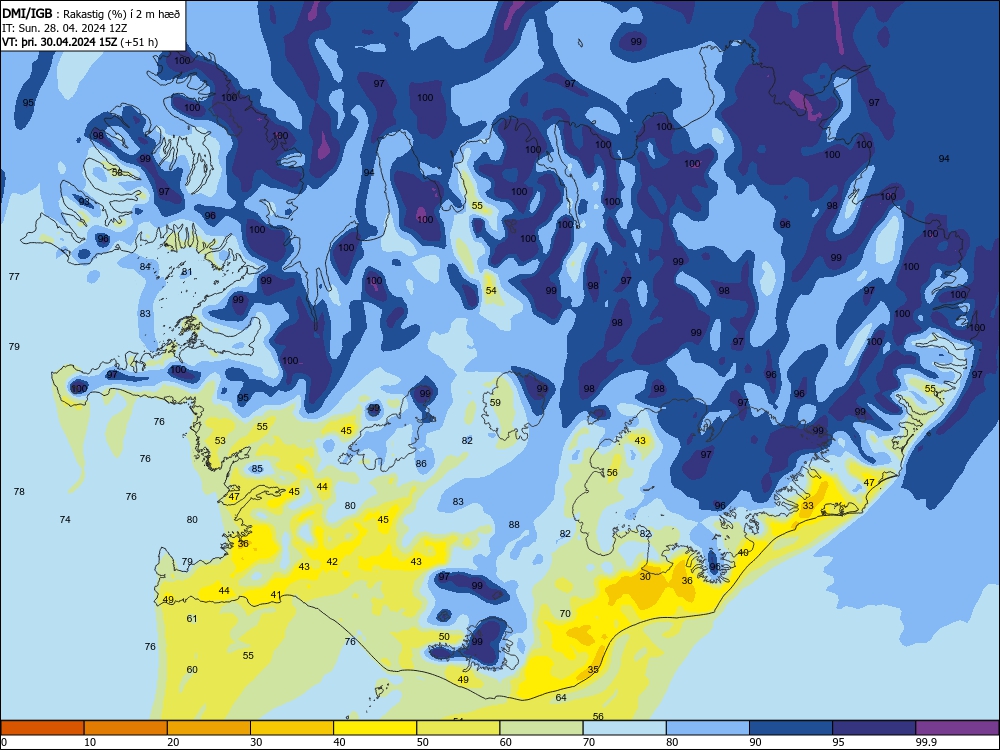Image resolution: width=1000 pixels, height=750 pixels.
Task: Click the humidity value 93 on the map
Action: 84,202
